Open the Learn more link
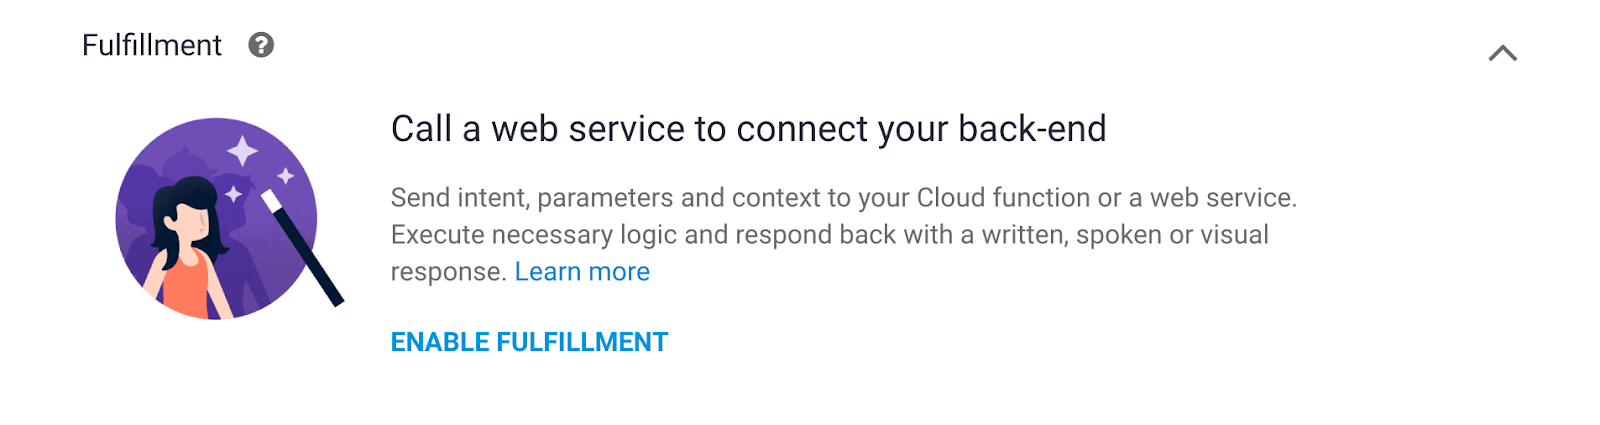The width and height of the screenshot is (1600, 425). coord(582,272)
